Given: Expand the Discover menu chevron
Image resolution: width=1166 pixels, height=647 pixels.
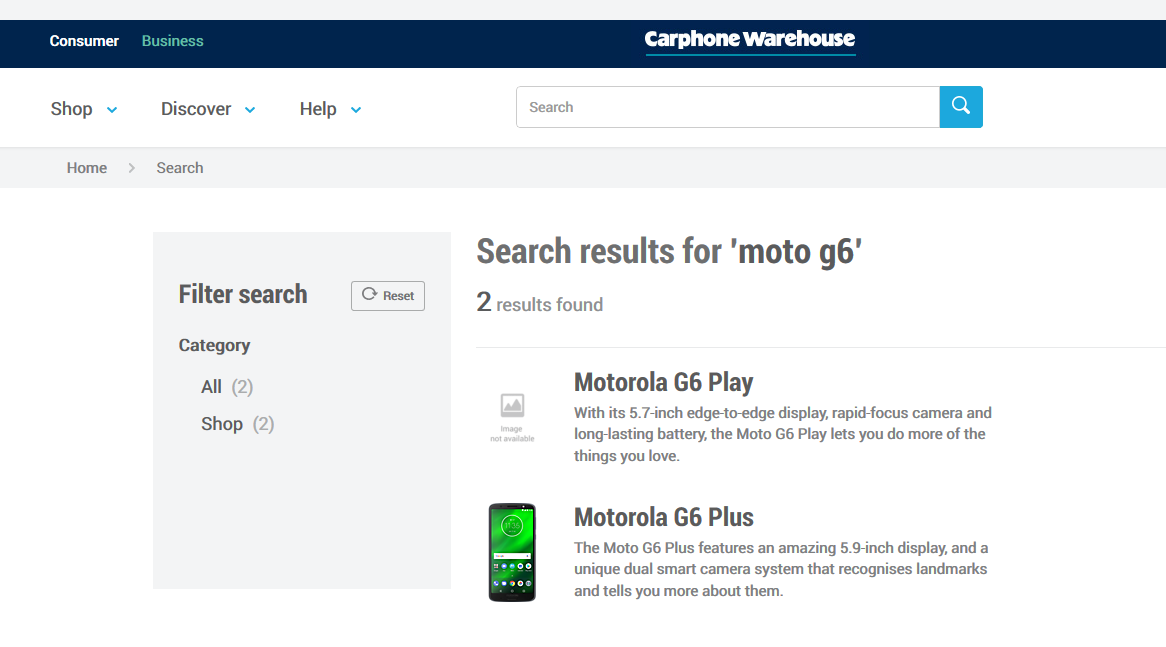Looking at the screenshot, I should pyautogui.click(x=250, y=110).
